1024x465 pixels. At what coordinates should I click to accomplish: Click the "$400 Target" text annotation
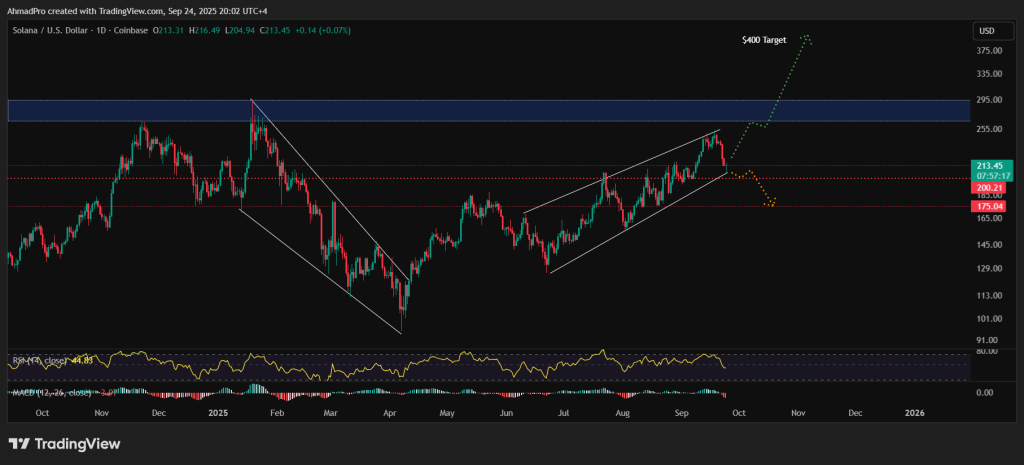click(764, 40)
